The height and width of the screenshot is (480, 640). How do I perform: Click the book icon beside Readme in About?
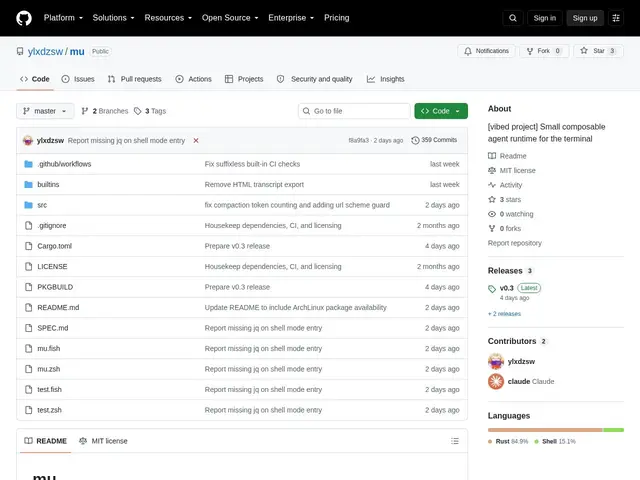(x=492, y=156)
